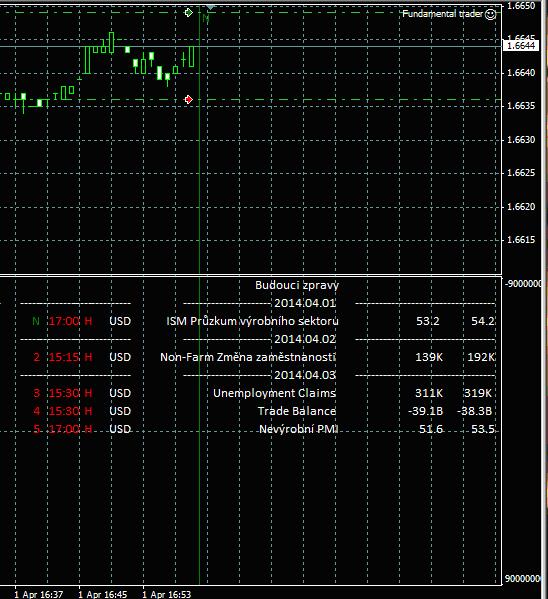
Task: Select the current price label 1.6644
Action: click(521, 46)
